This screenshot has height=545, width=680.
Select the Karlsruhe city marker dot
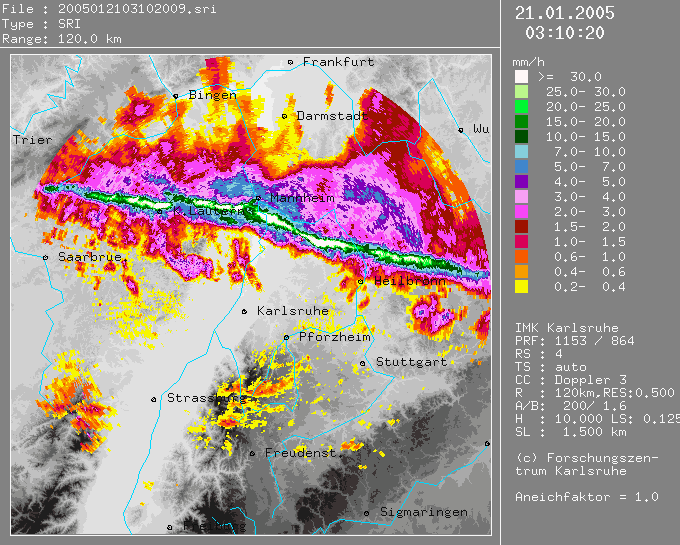(x=245, y=311)
